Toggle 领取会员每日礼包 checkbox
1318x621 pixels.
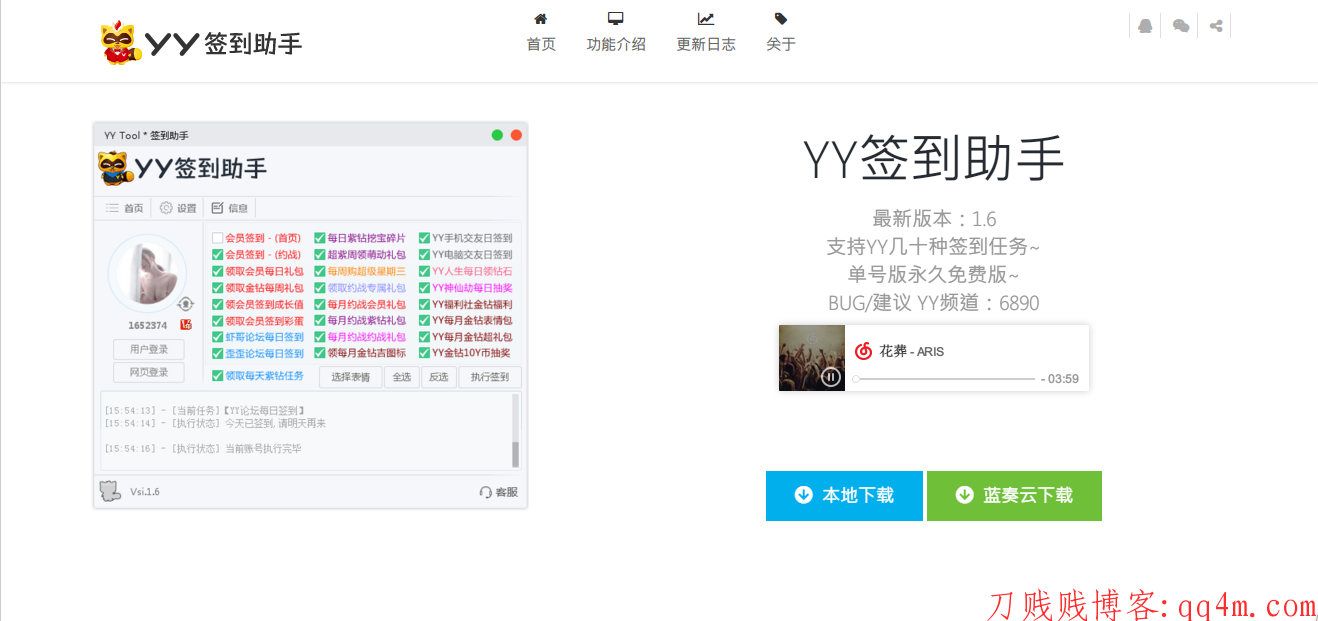click(x=217, y=271)
